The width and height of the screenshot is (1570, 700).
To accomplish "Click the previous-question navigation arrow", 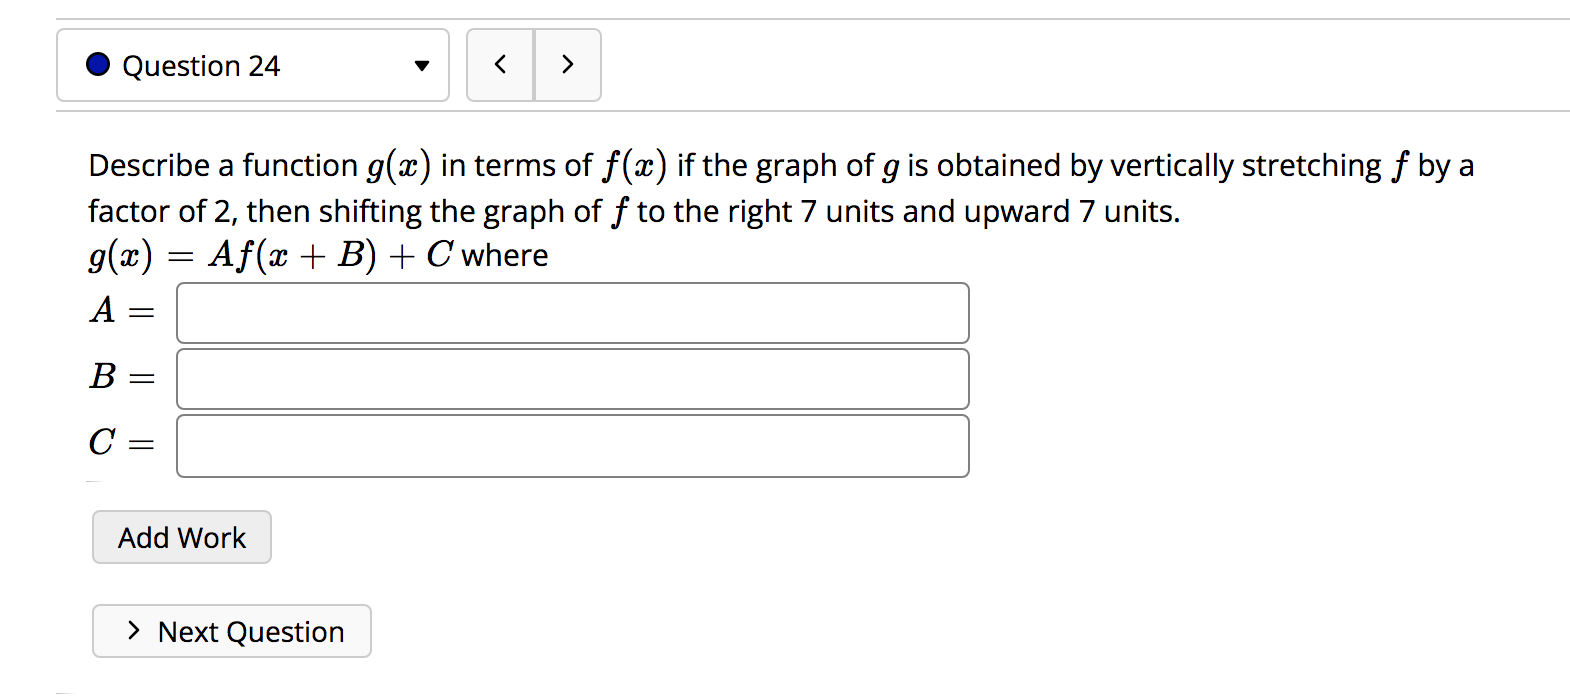I will coord(500,64).
